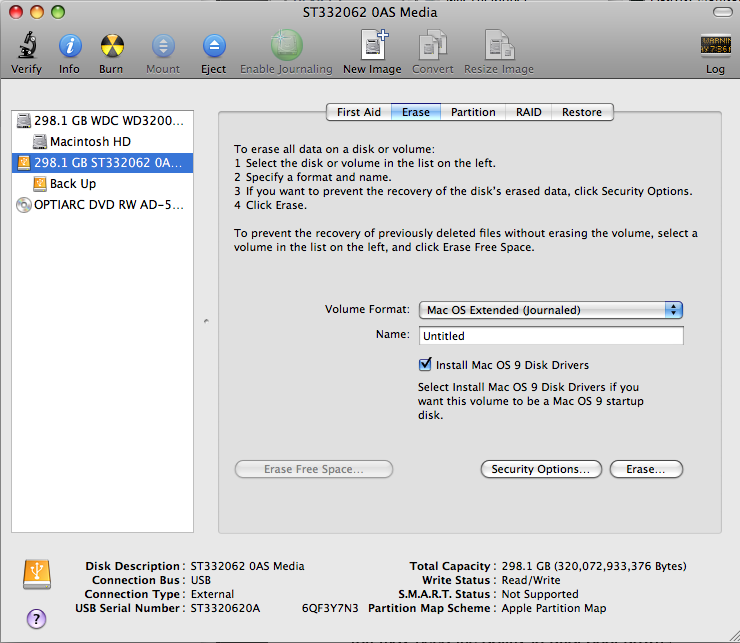
Task: Click the Erase Free Space button
Action: pos(314,469)
